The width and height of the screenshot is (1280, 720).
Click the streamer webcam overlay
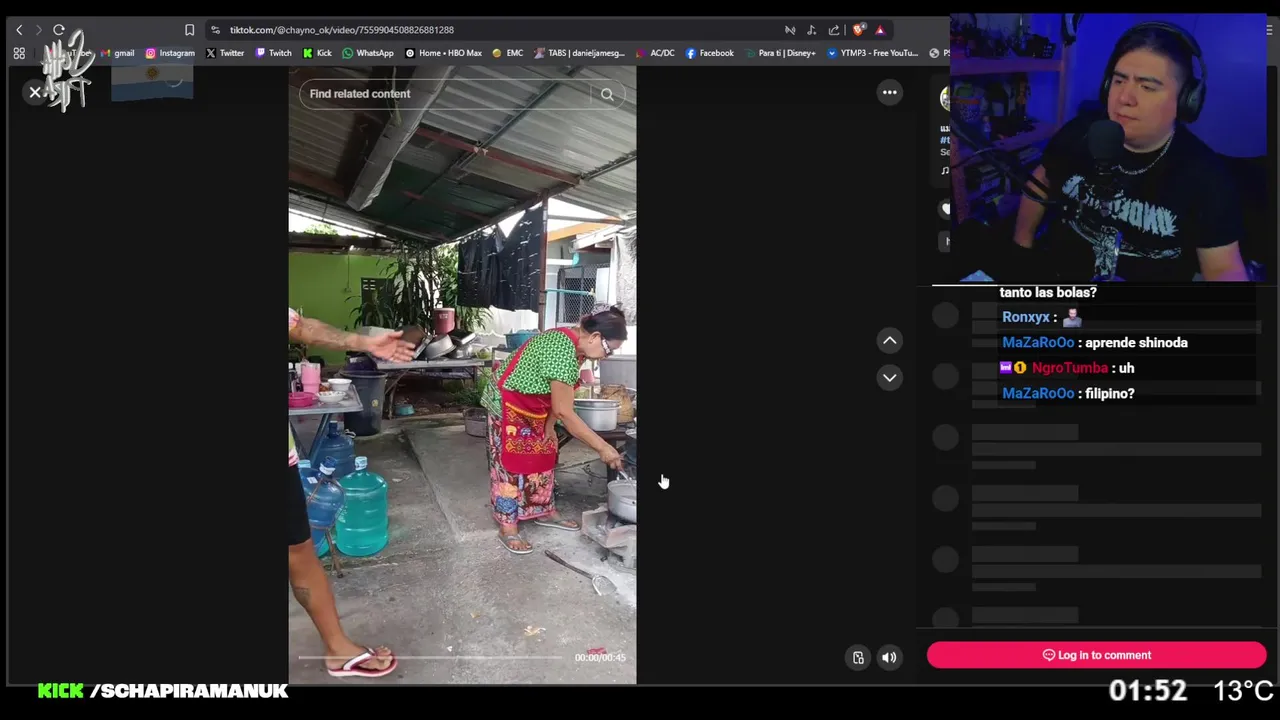1108,148
